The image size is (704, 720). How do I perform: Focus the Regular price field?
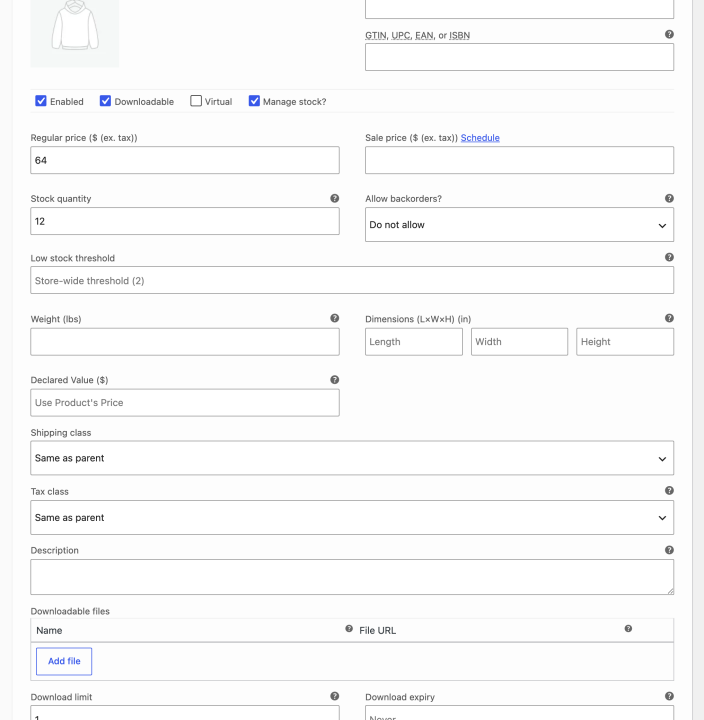pyautogui.click(x=185, y=160)
